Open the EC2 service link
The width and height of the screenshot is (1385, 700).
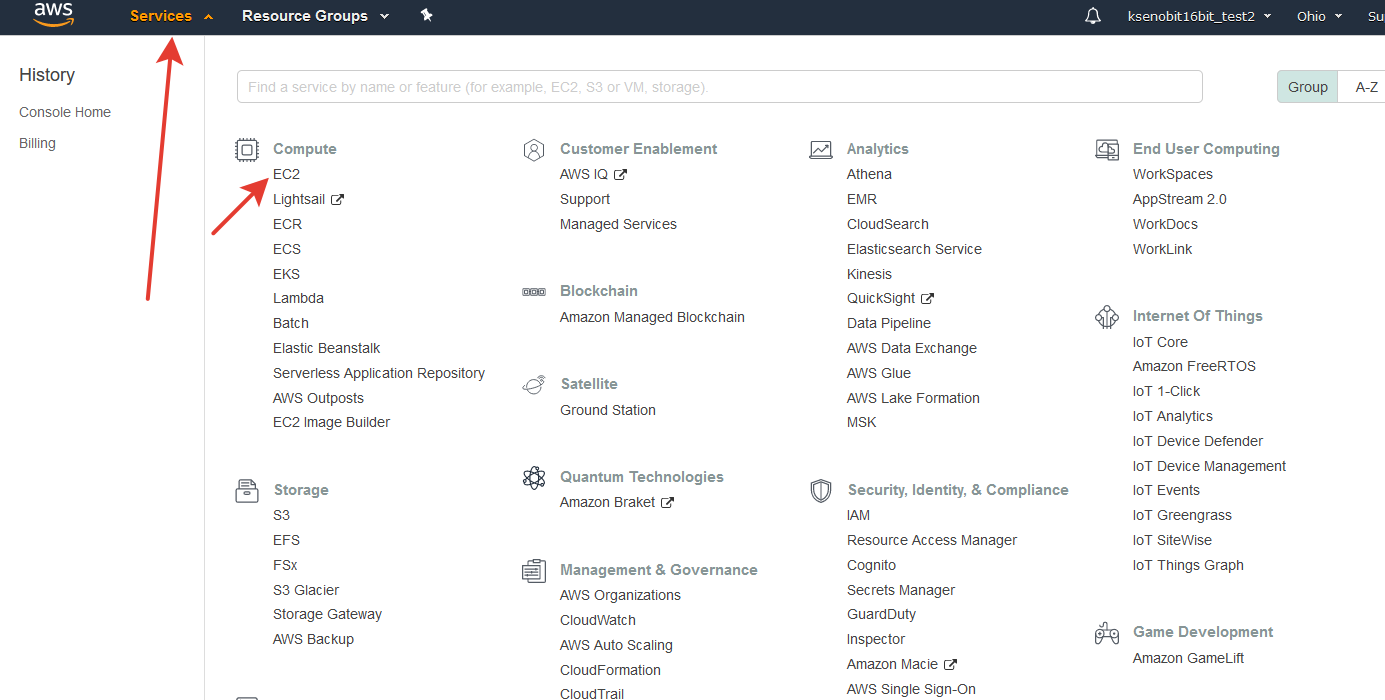tap(286, 174)
